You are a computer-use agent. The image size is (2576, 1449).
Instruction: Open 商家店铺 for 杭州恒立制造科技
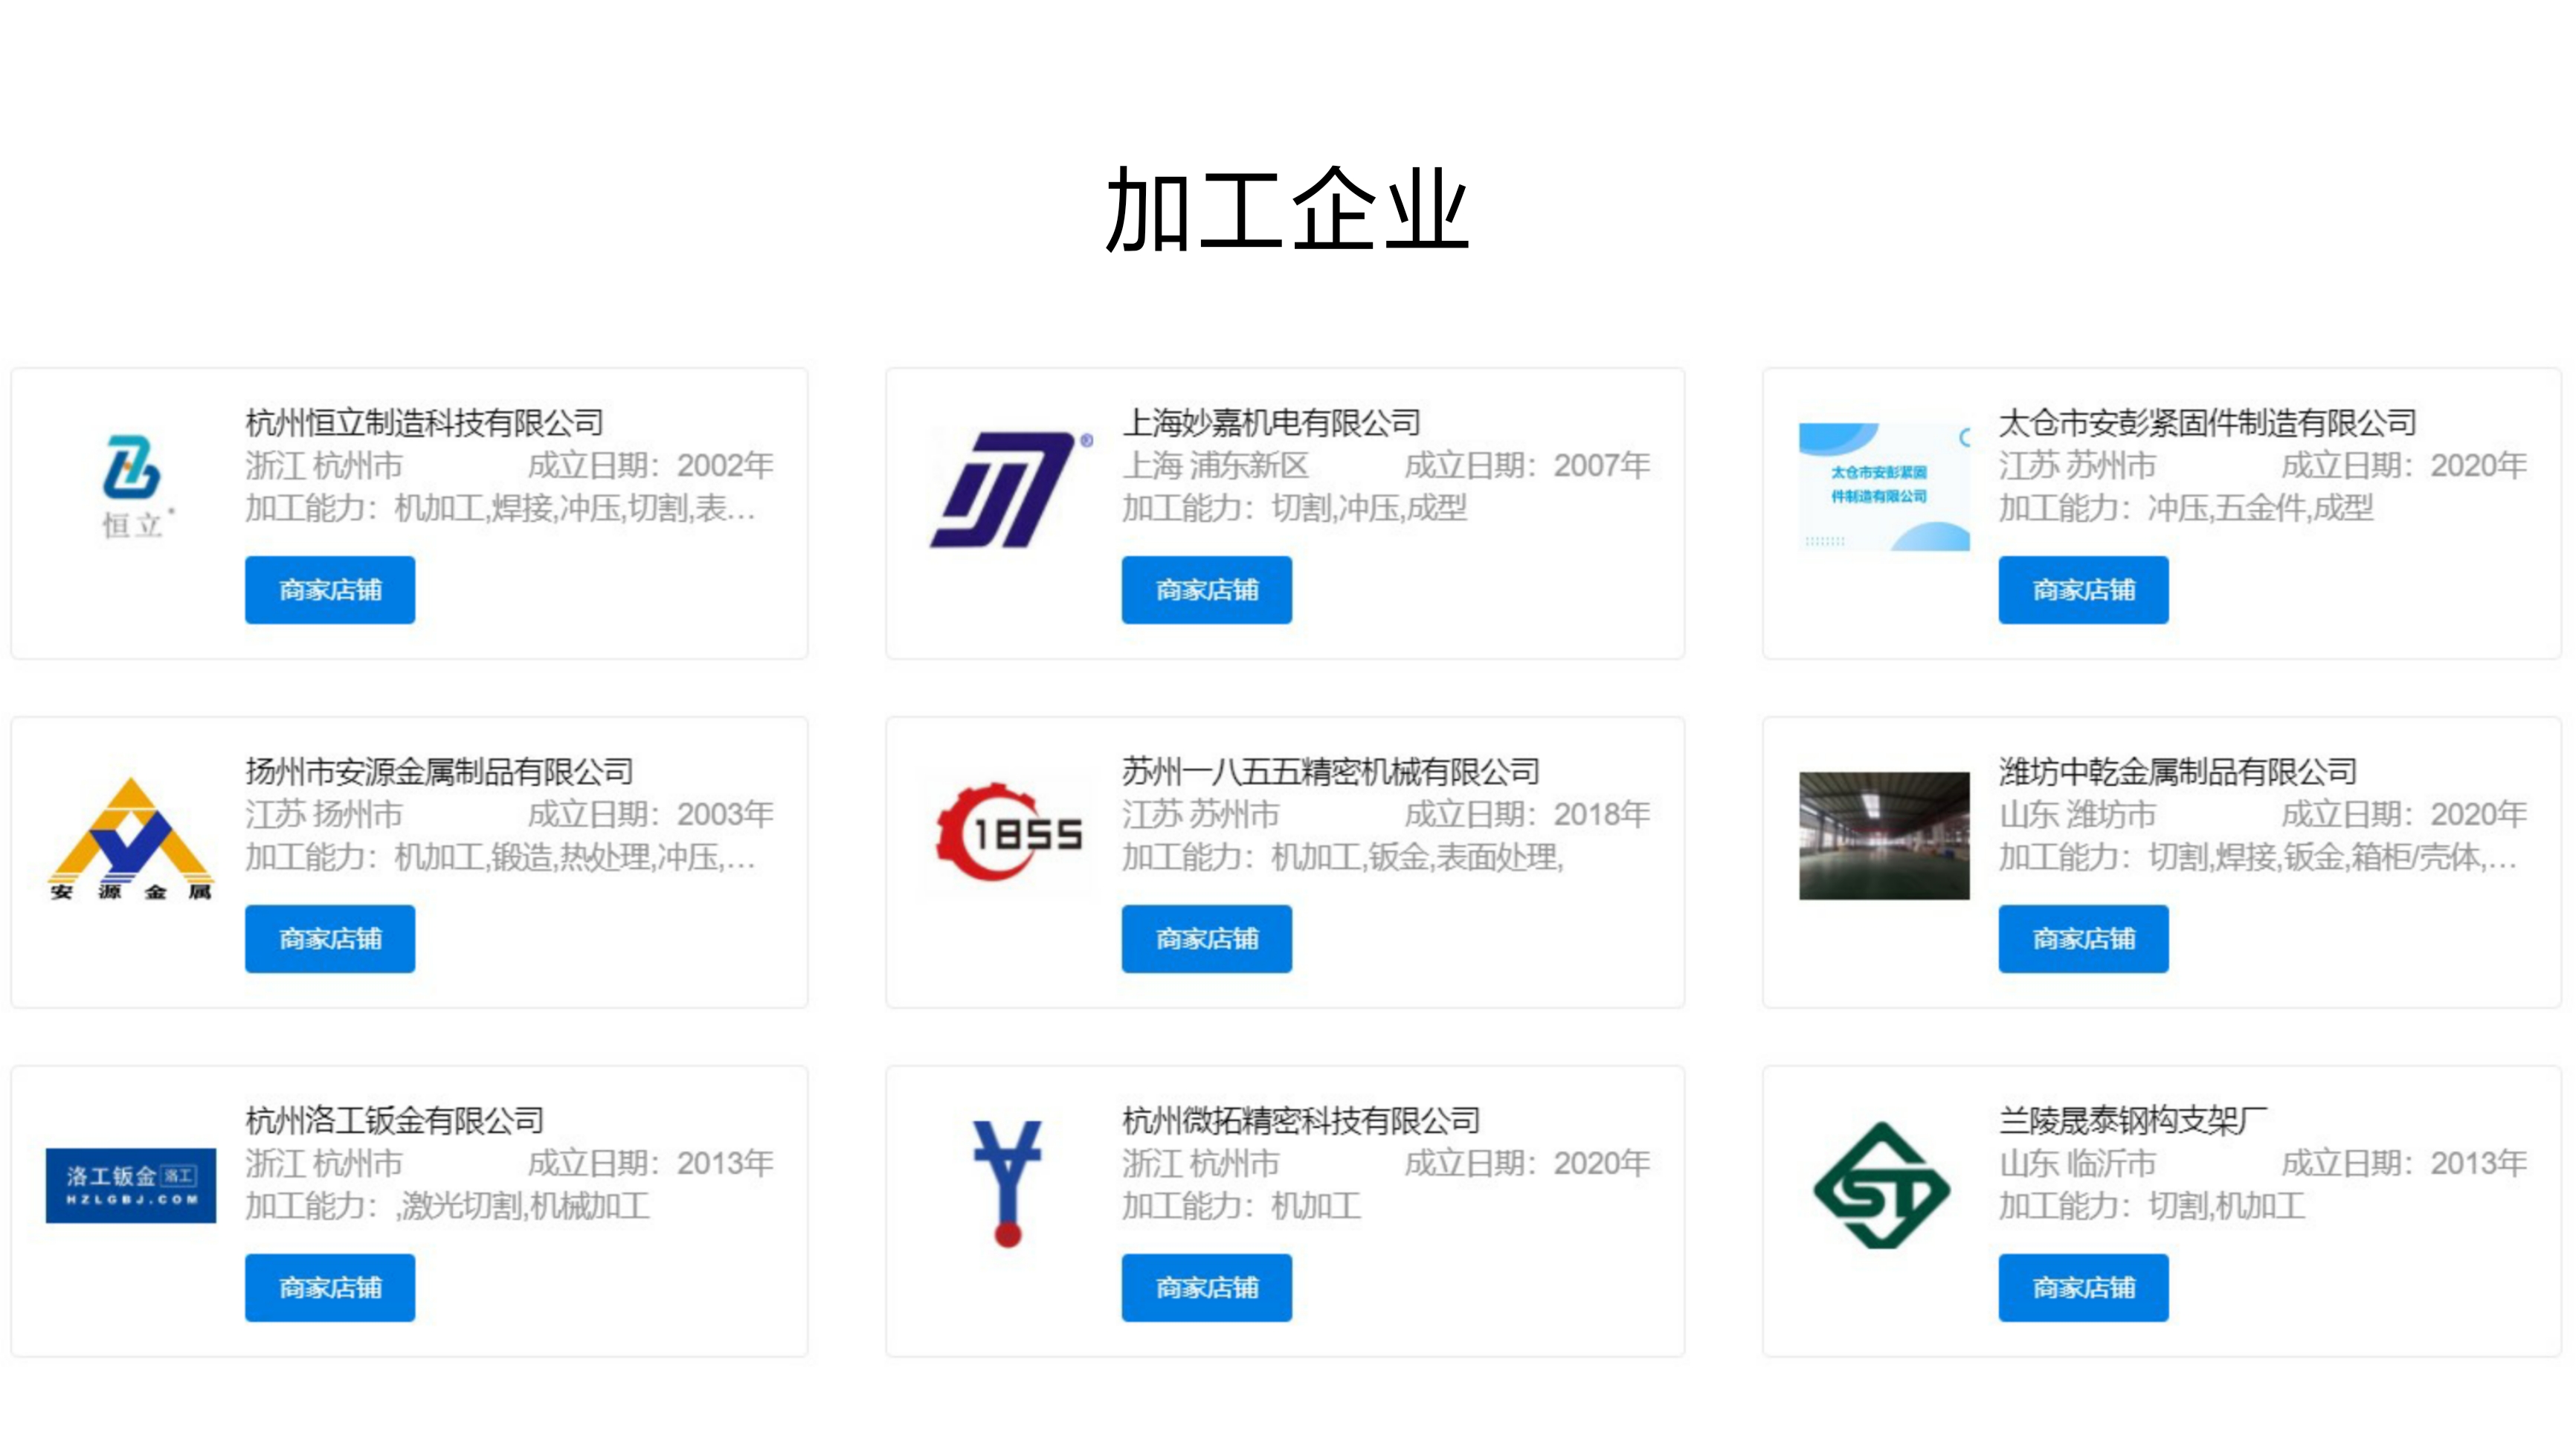pyautogui.click(x=330, y=590)
